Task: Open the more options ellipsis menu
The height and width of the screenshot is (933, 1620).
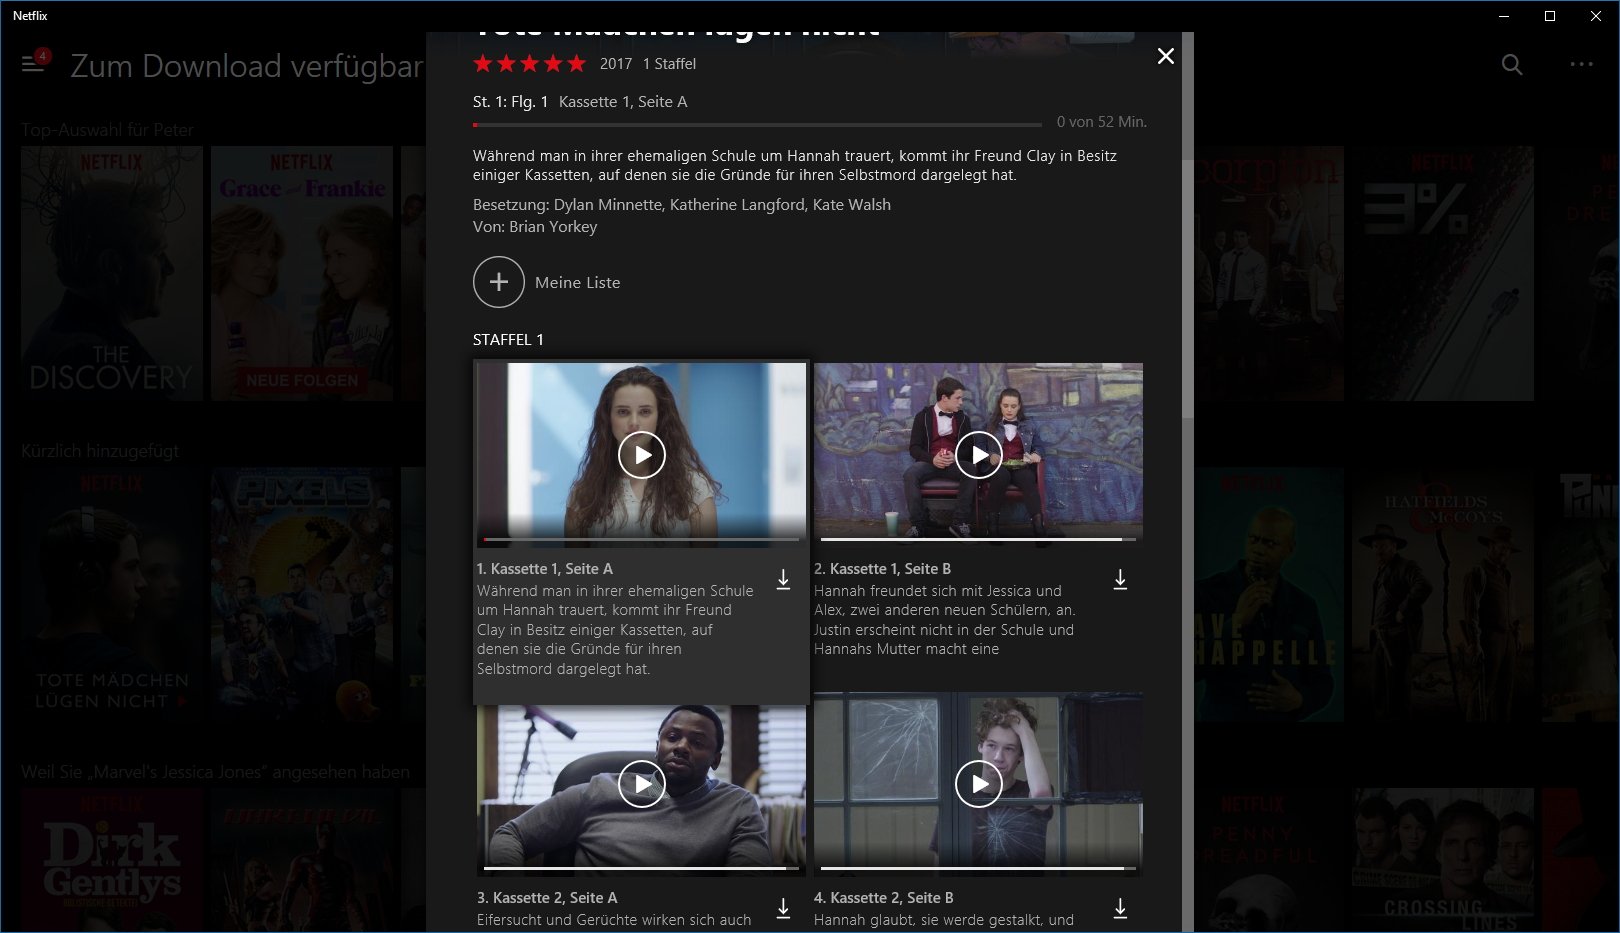Action: click(x=1581, y=64)
